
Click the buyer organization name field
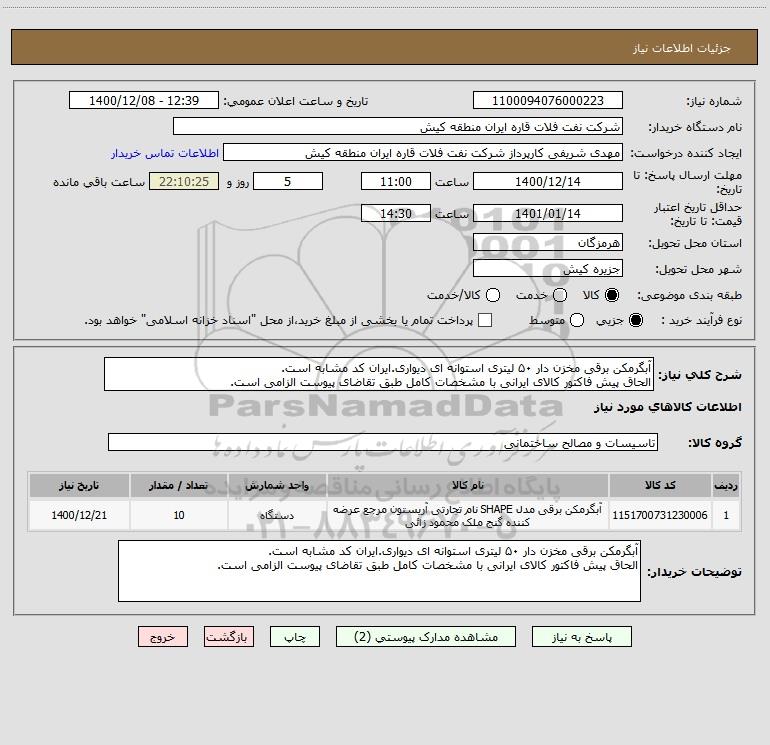coord(398,127)
